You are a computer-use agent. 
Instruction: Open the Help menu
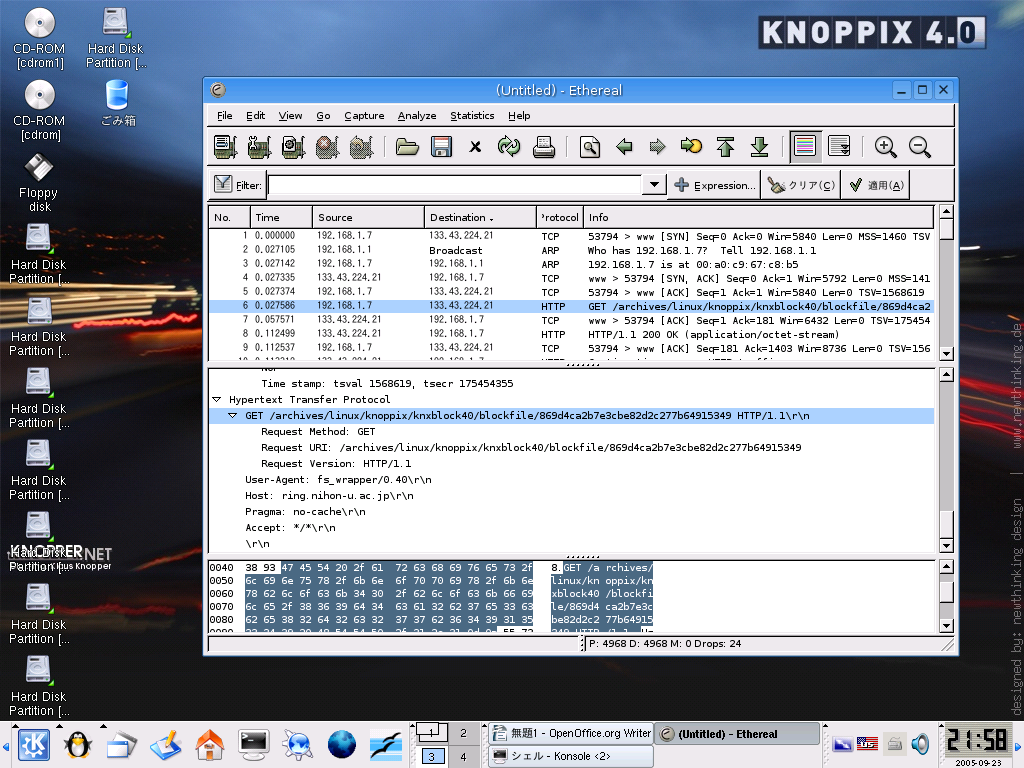[x=519, y=116]
